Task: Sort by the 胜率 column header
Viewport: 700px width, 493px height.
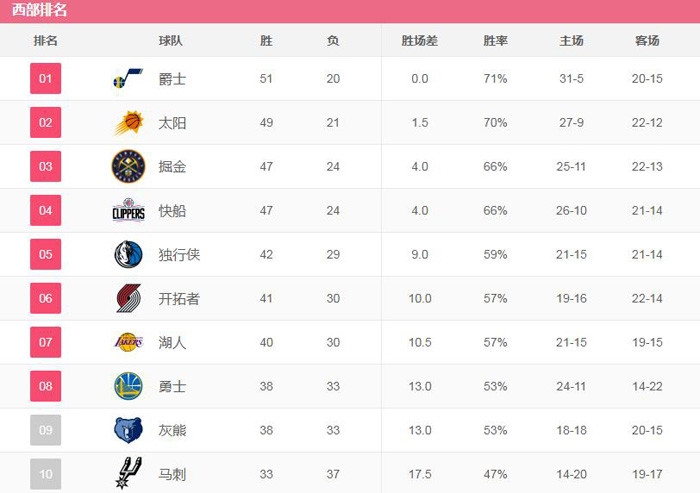Action: coord(495,41)
